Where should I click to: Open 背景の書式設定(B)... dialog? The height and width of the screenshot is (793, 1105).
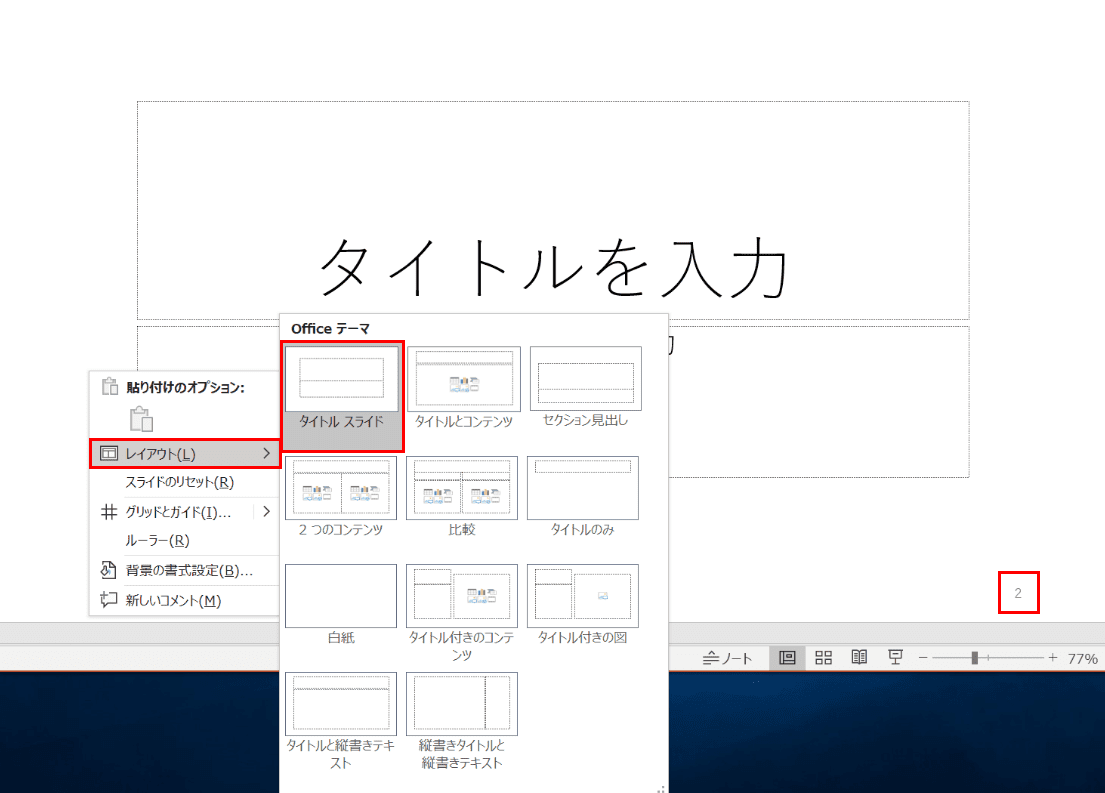click(x=189, y=570)
